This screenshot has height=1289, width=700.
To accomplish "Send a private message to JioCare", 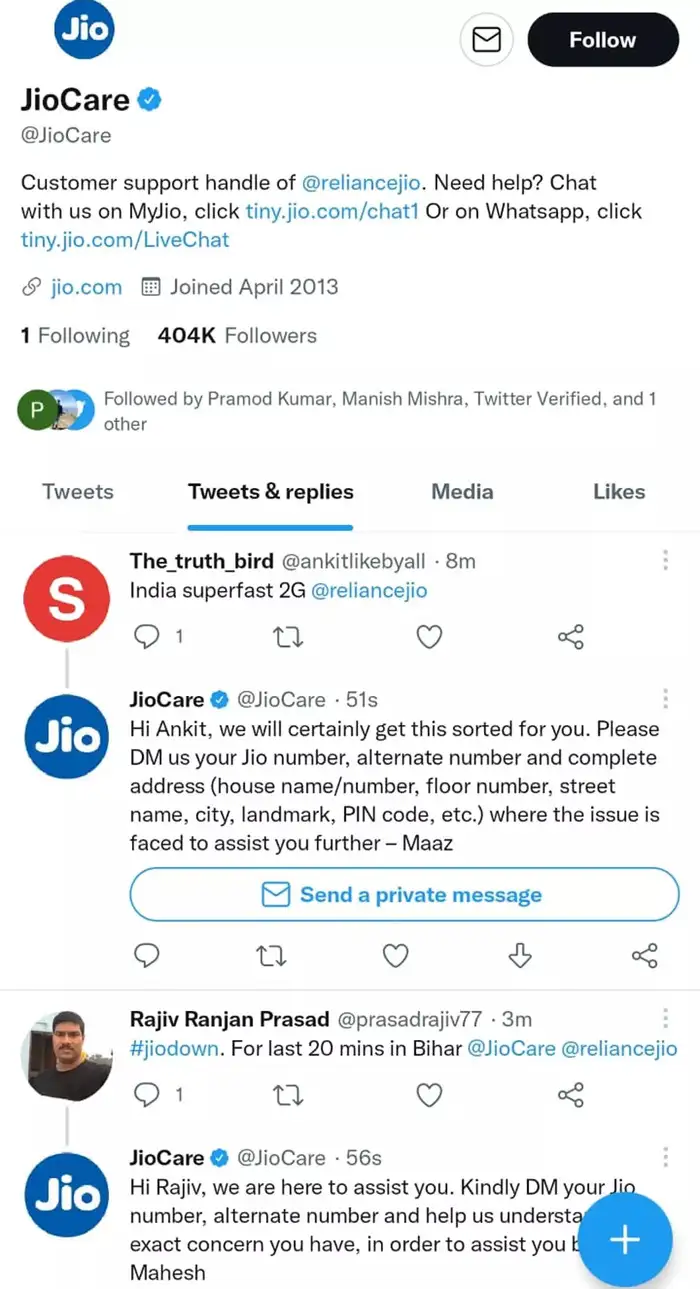I will coord(404,895).
